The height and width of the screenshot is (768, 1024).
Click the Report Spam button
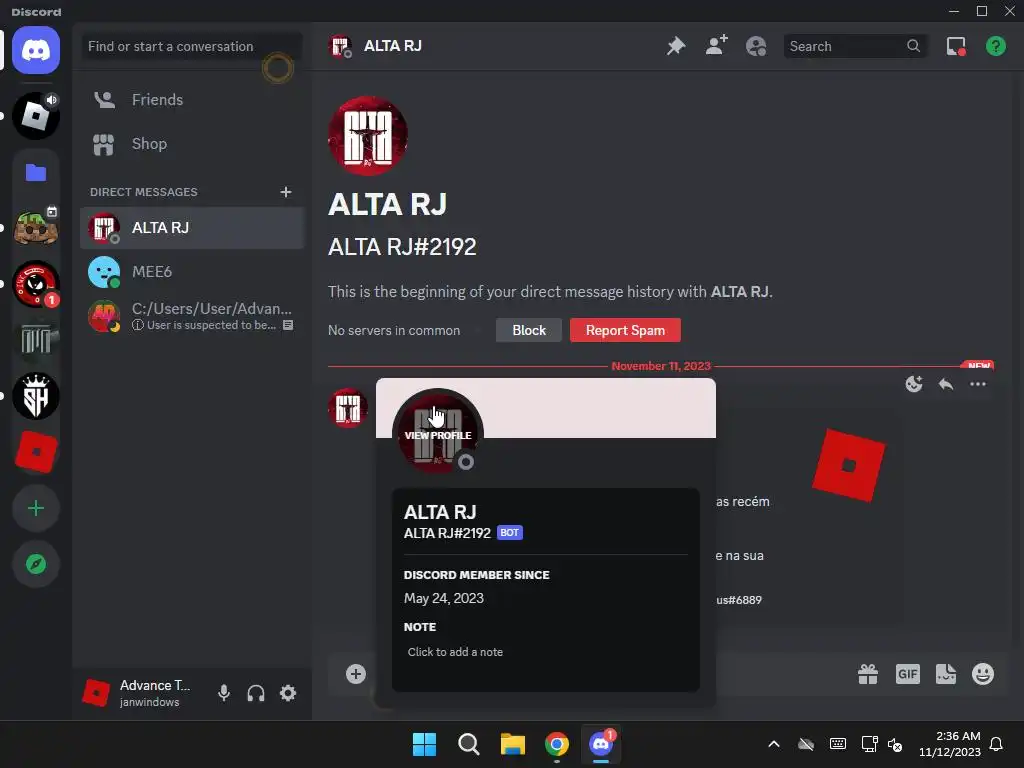click(625, 330)
